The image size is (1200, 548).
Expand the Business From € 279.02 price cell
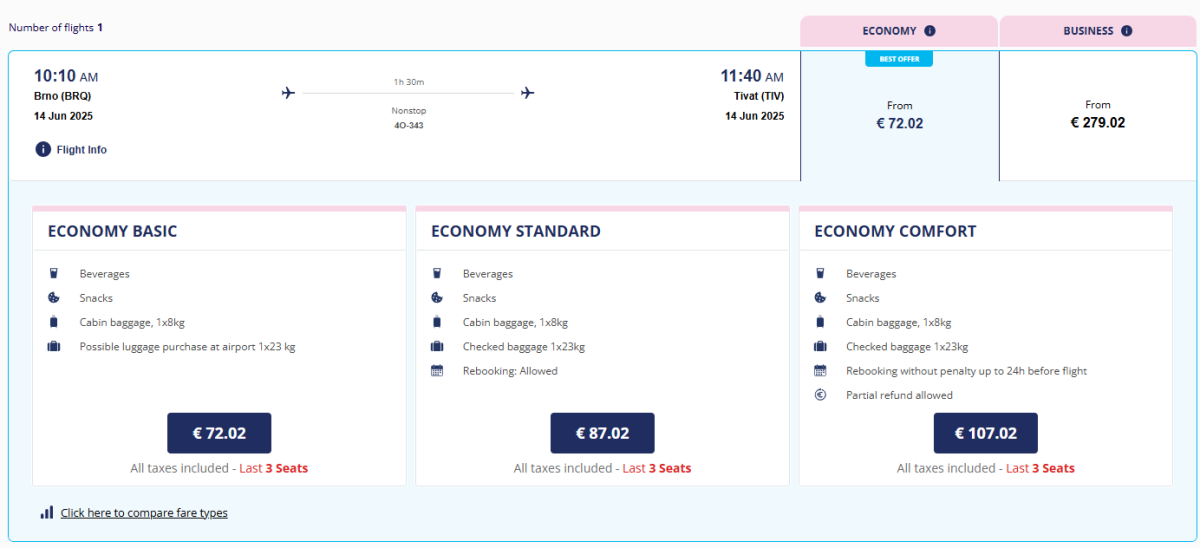pos(1097,115)
